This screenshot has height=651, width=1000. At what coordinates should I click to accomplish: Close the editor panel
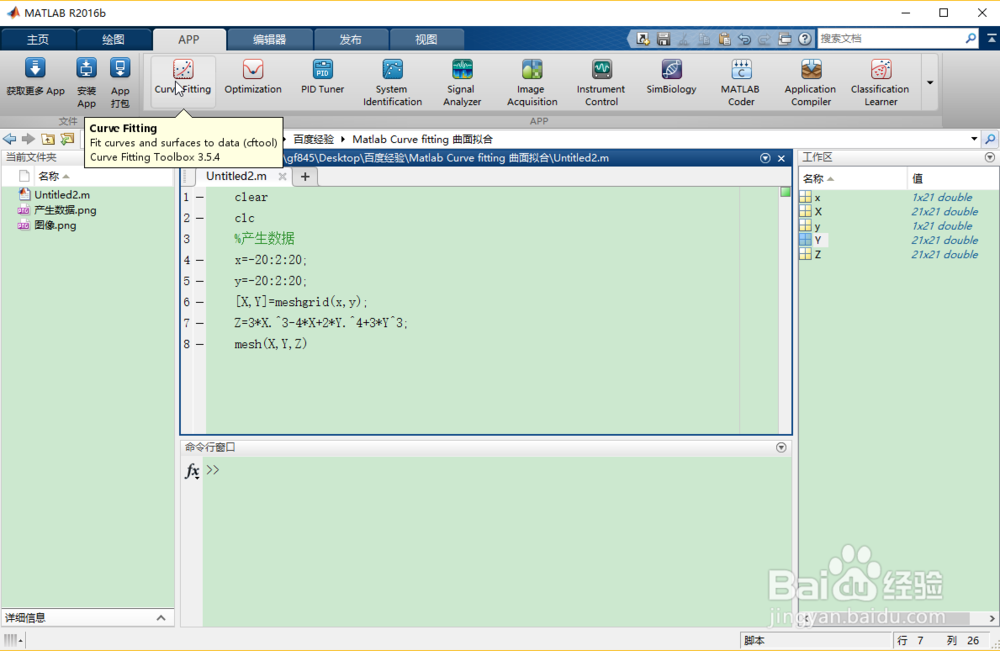point(781,158)
